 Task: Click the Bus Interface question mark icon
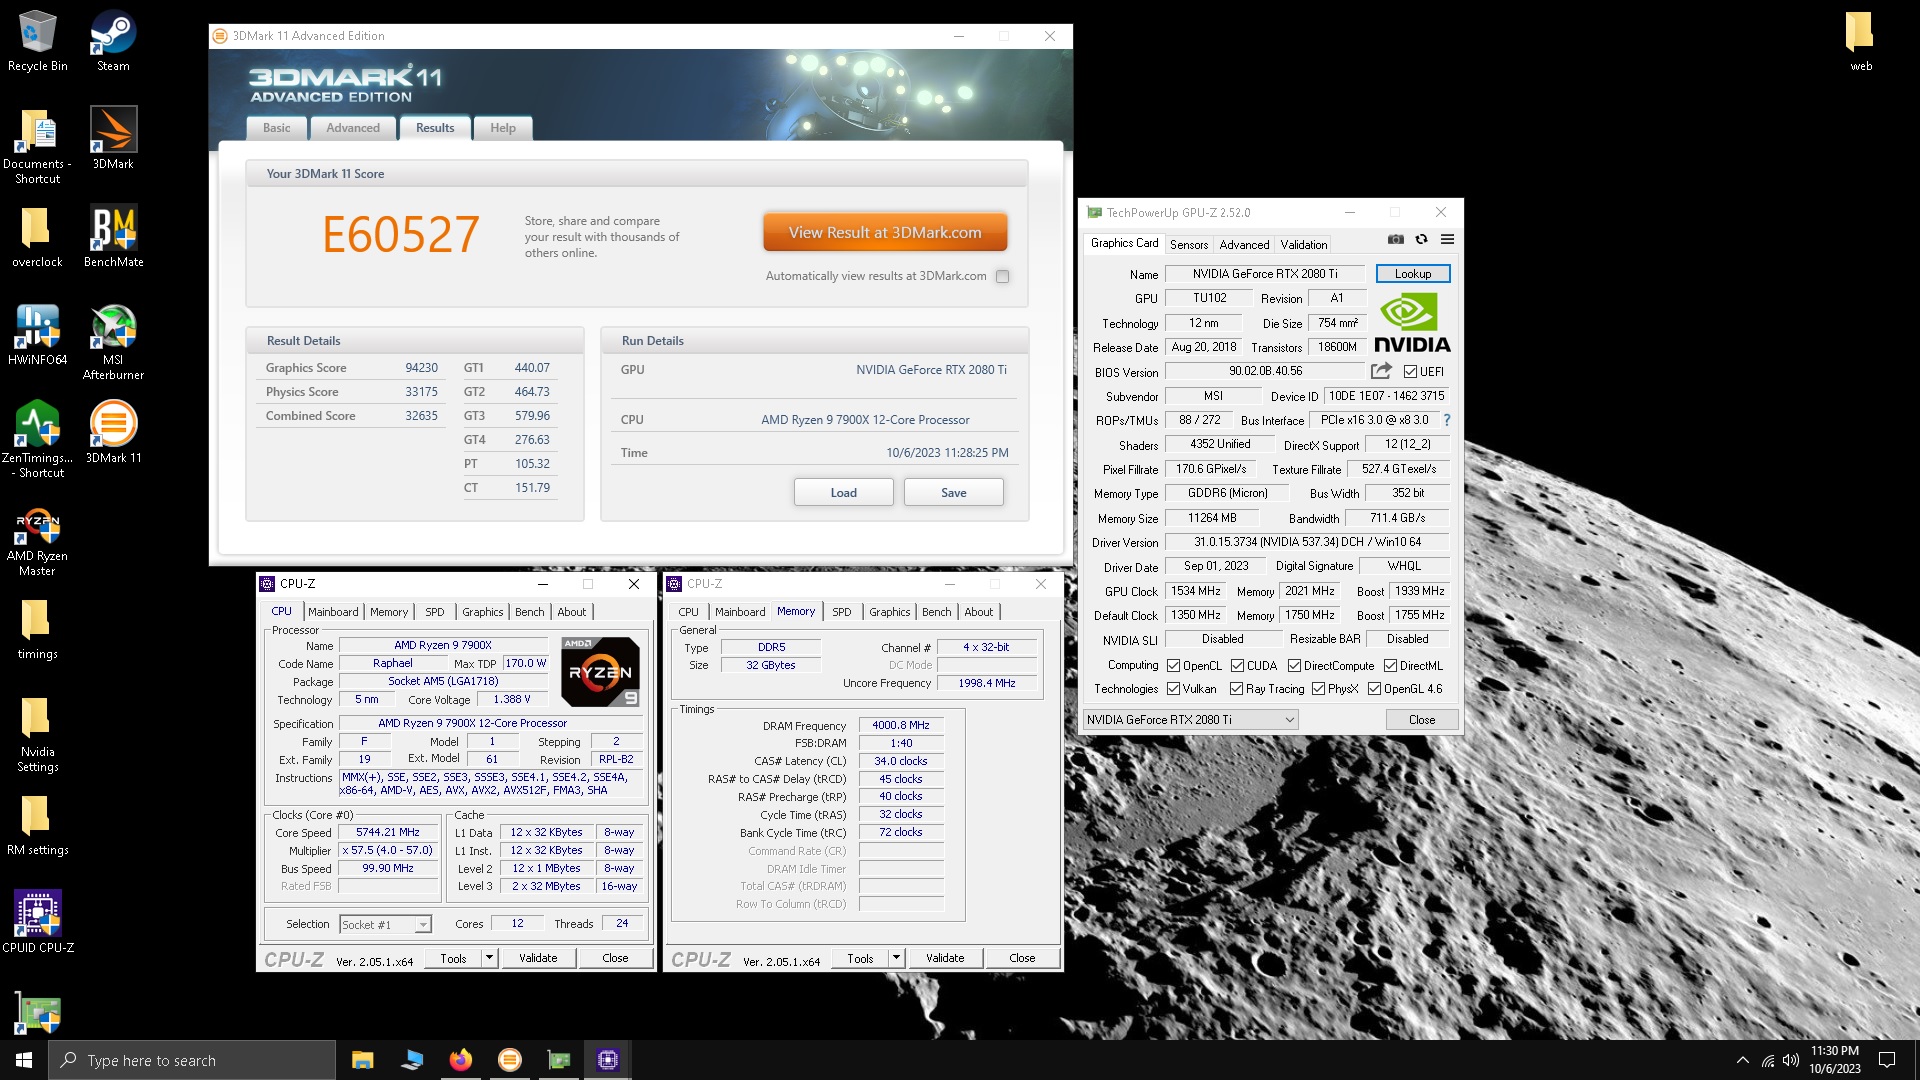1446,420
